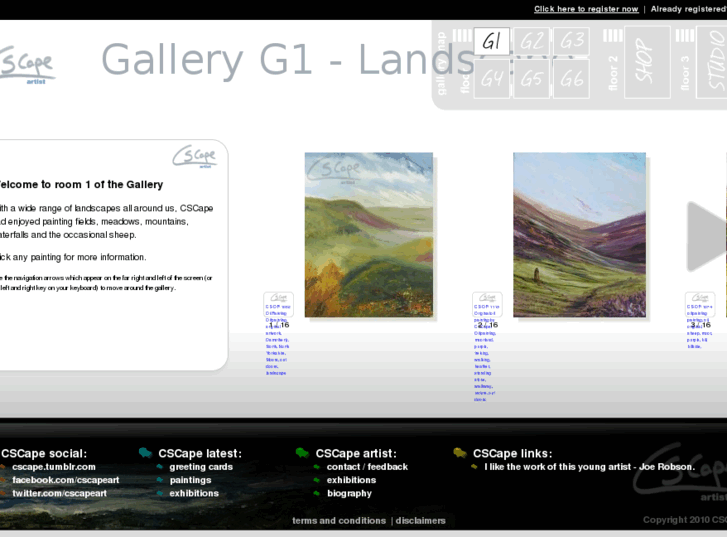
Task: Open exhibitions under CSCape latest
Action: [x=194, y=493]
